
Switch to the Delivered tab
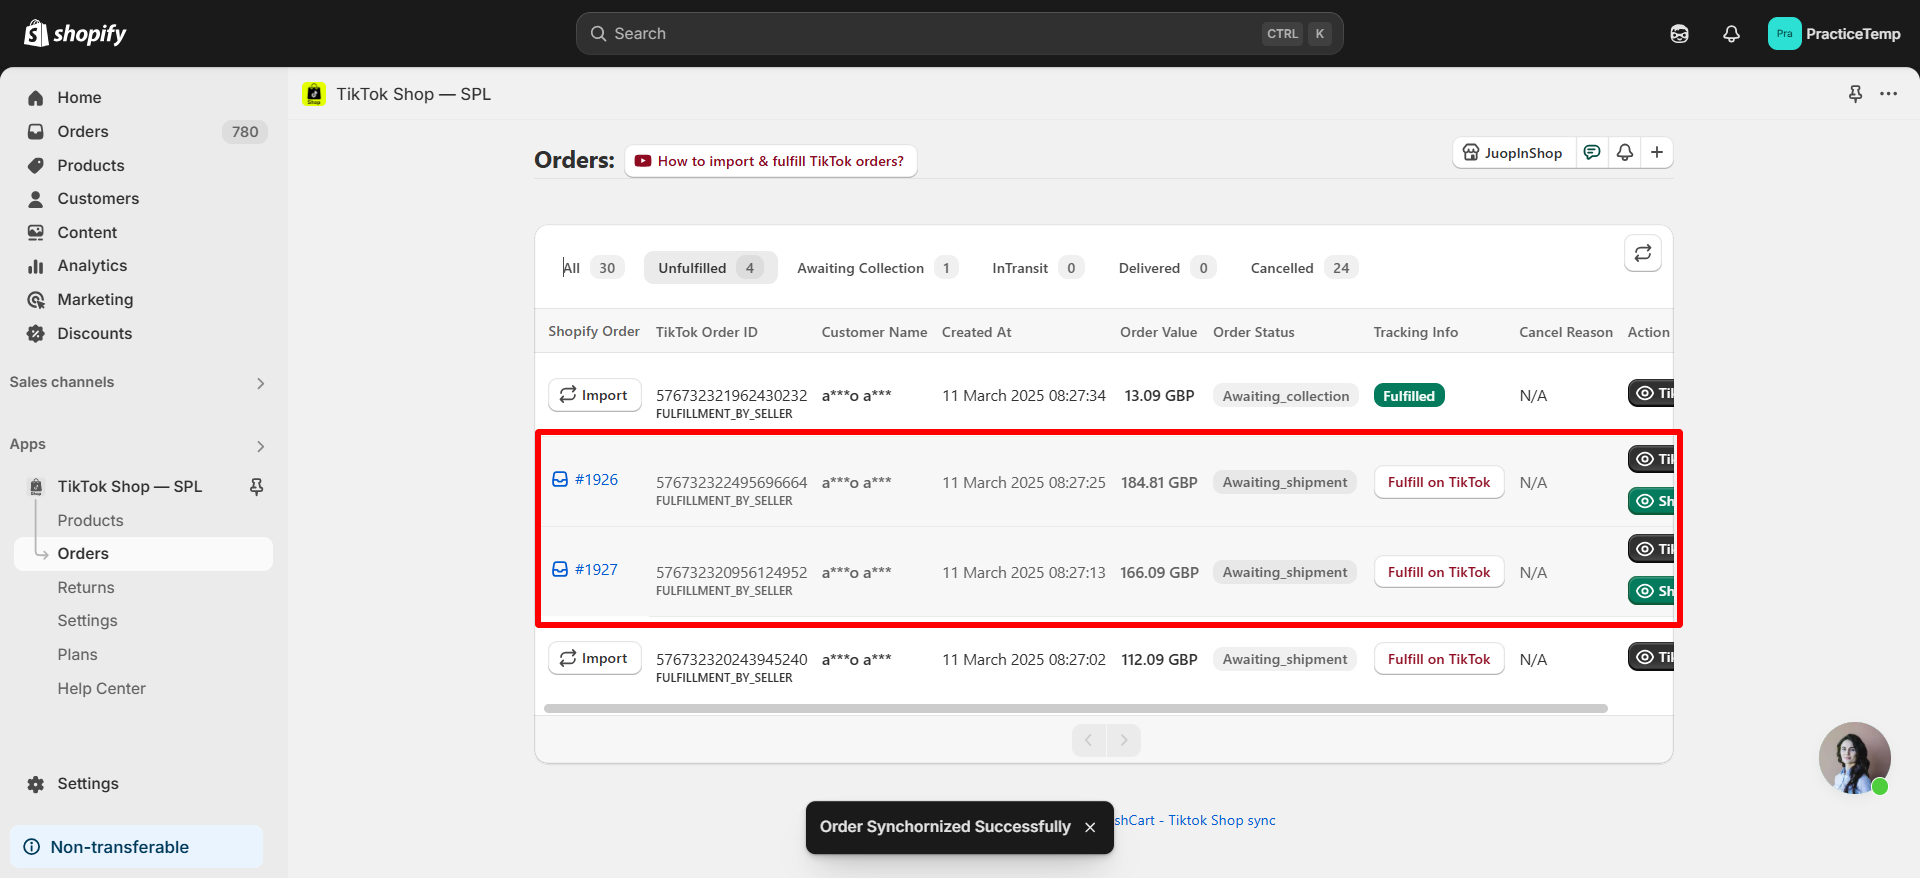point(1166,268)
